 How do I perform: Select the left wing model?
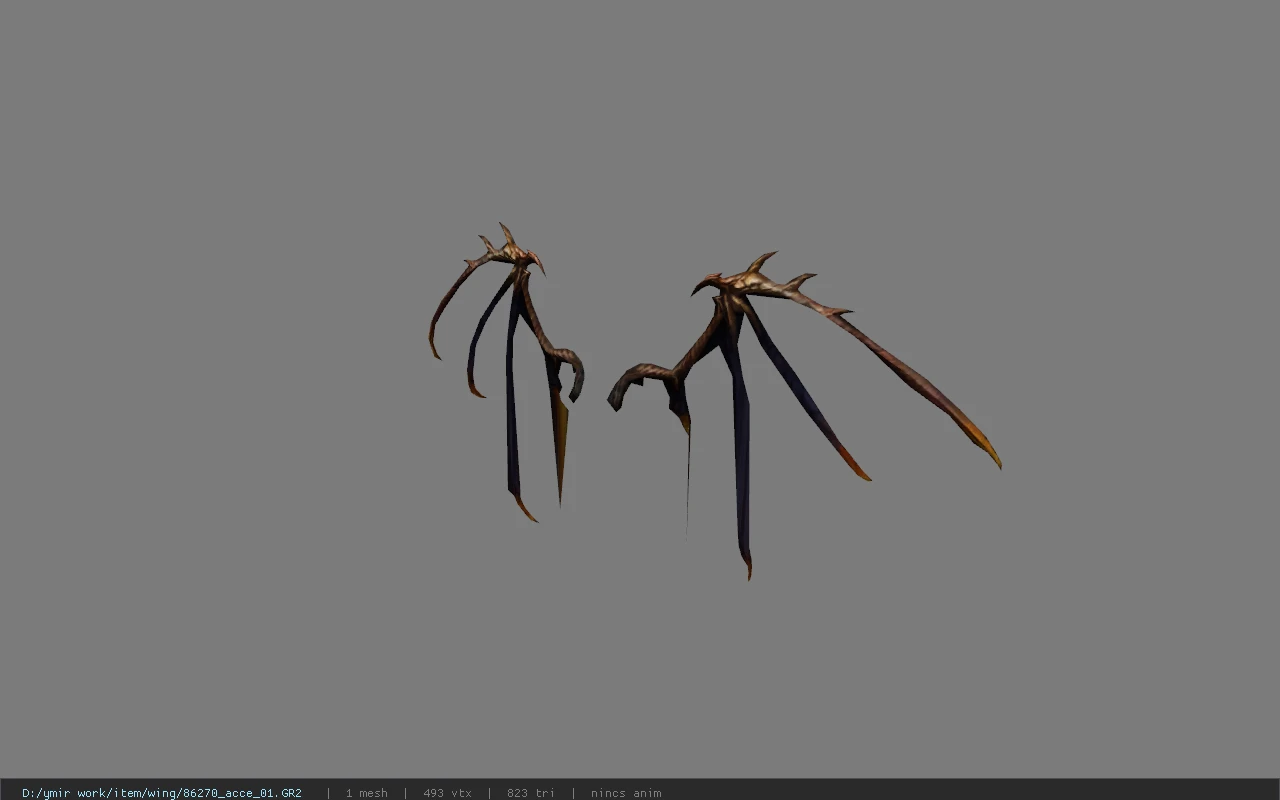[507, 372]
